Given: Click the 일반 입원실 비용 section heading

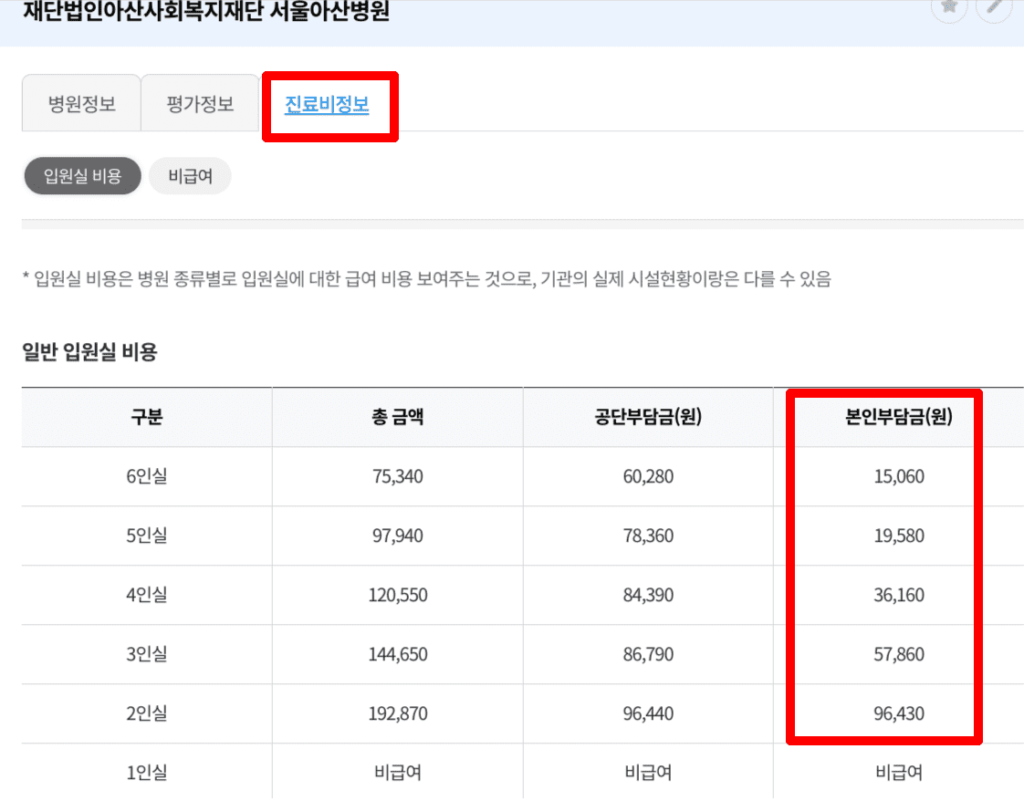Looking at the screenshot, I should click(89, 352).
